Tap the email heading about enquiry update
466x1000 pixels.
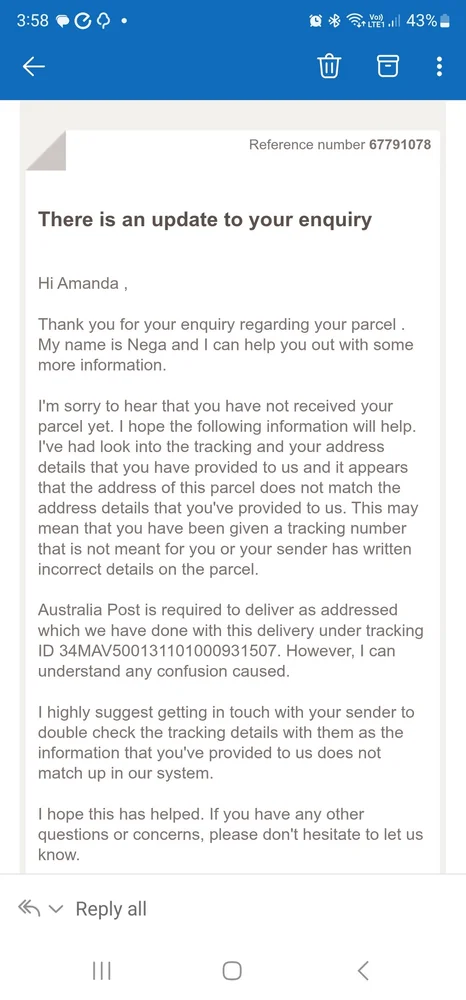205,220
